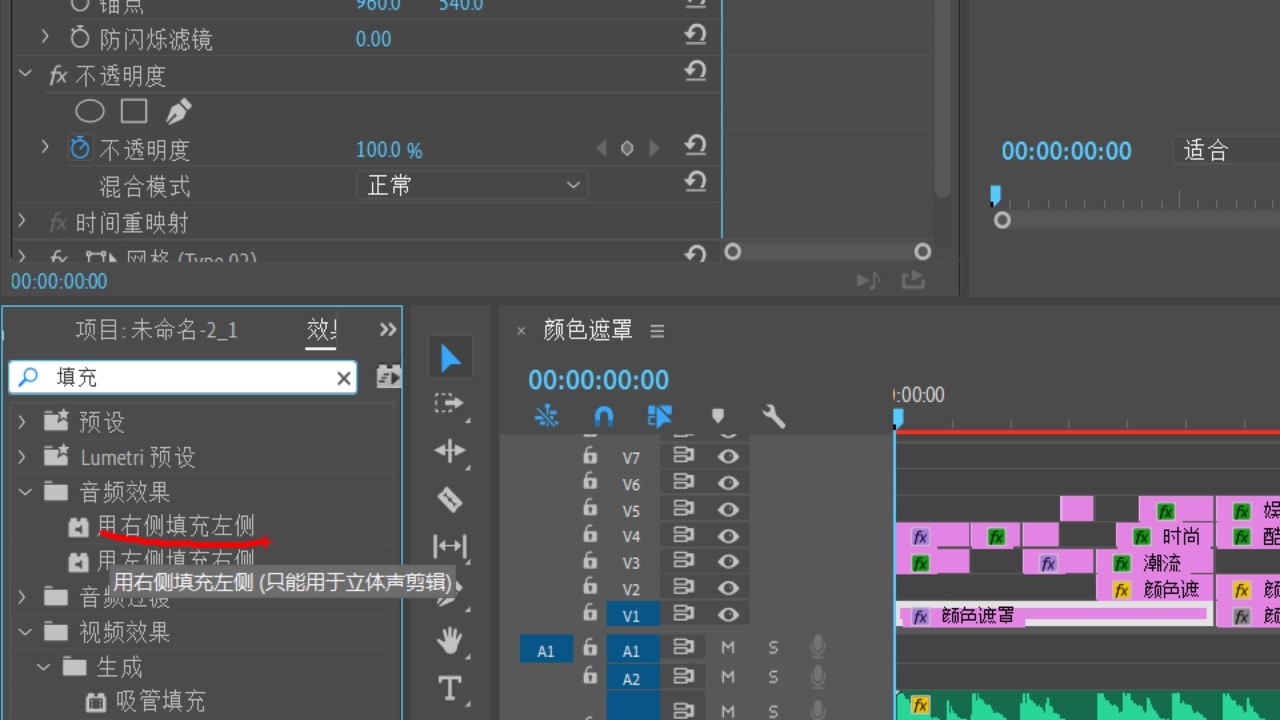Screen dimensions: 1280x720
Task: Click play-audio-only icon under Effect Controls
Action: click(868, 281)
